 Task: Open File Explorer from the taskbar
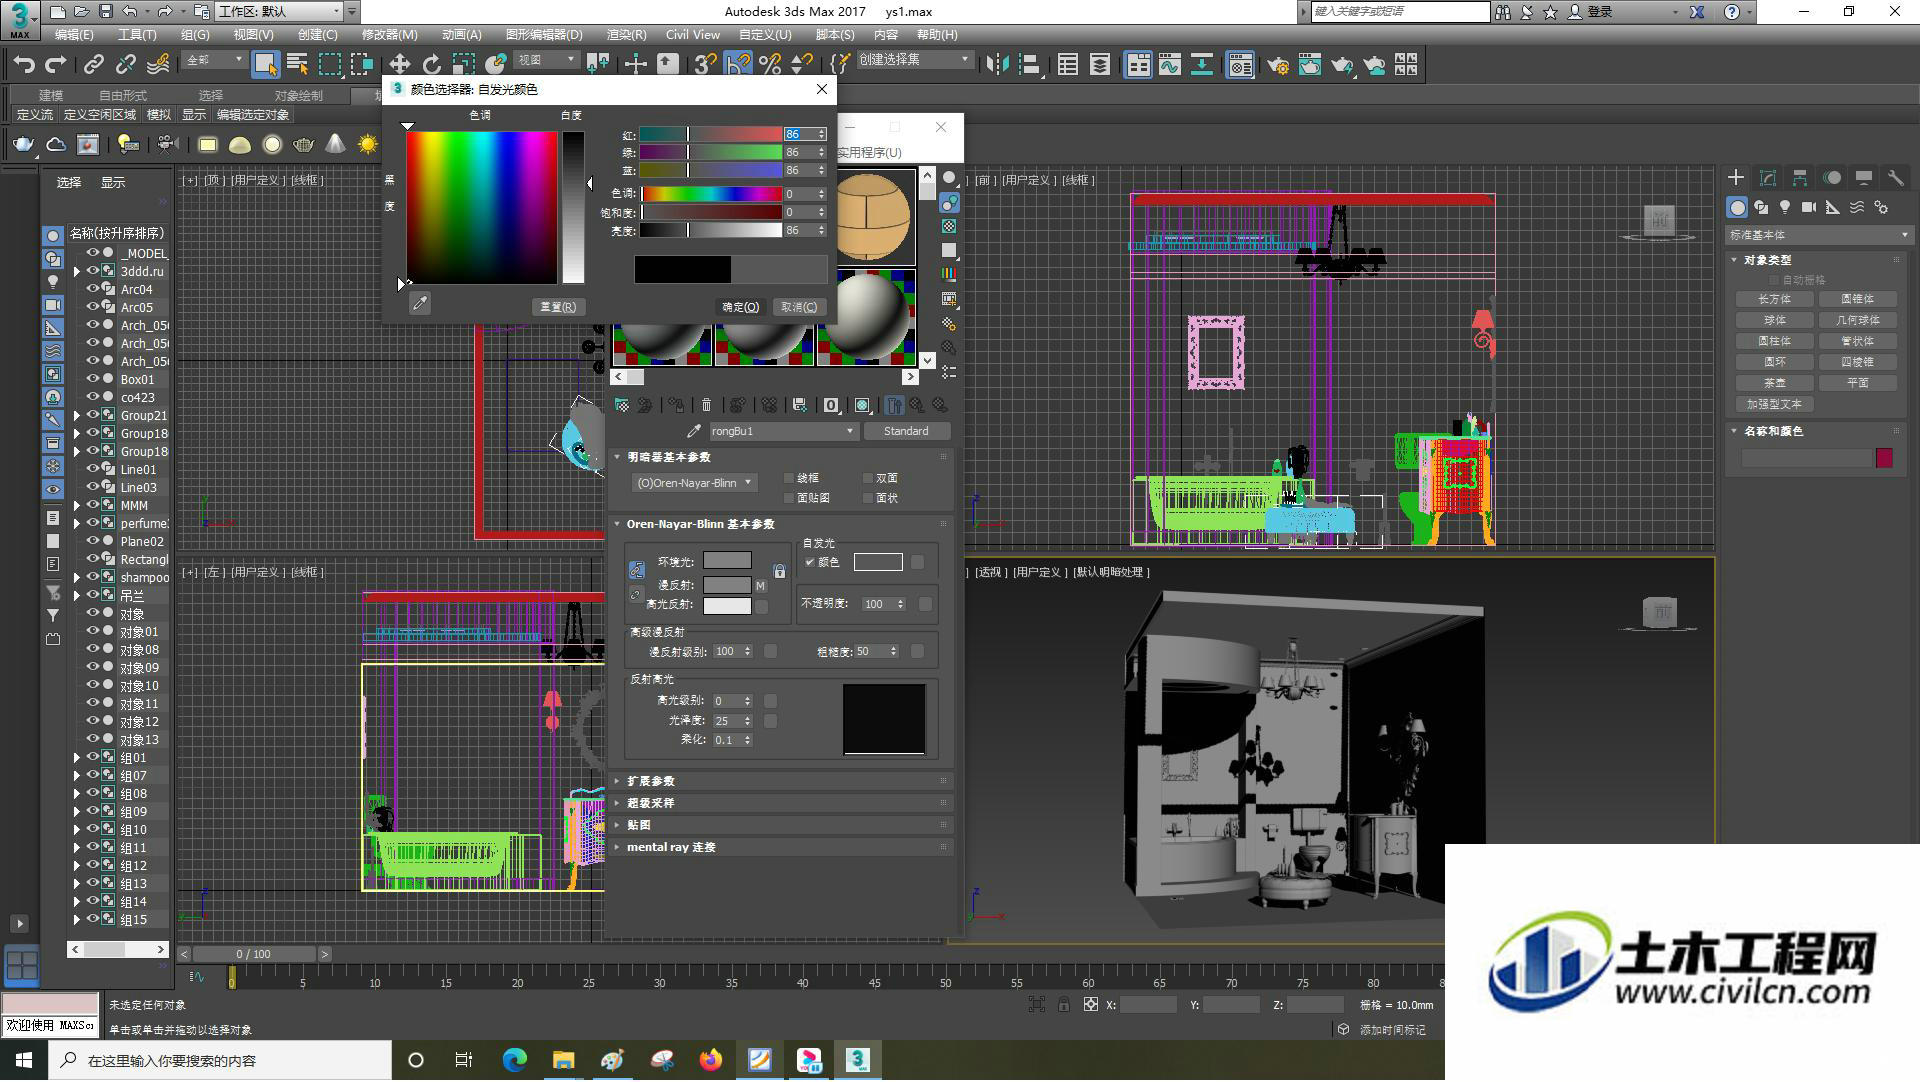(x=563, y=1061)
